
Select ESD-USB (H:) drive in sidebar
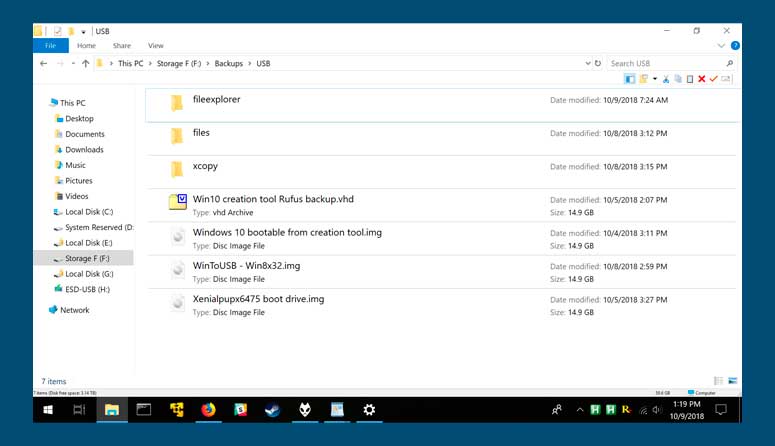(x=87, y=289)
